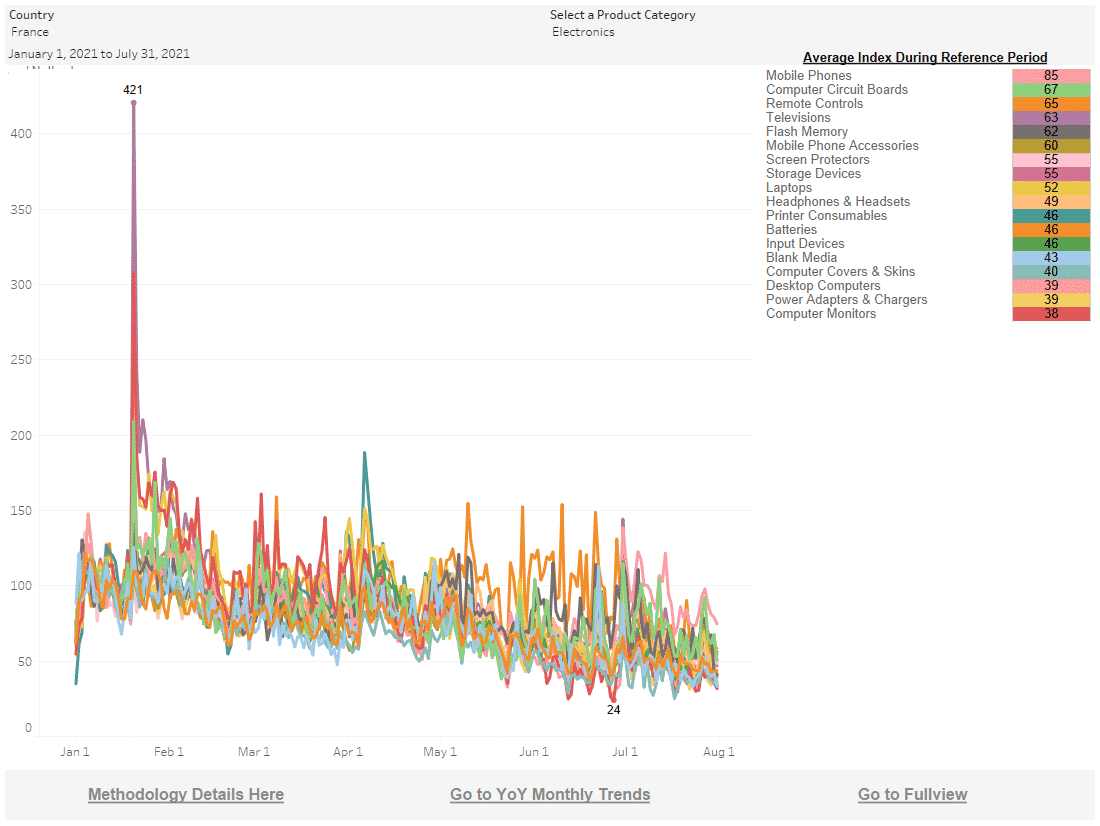Open the Go to YoY Monthly Trends link
The width and height of the screenshot is (1100, 826).
pos(550,794)
